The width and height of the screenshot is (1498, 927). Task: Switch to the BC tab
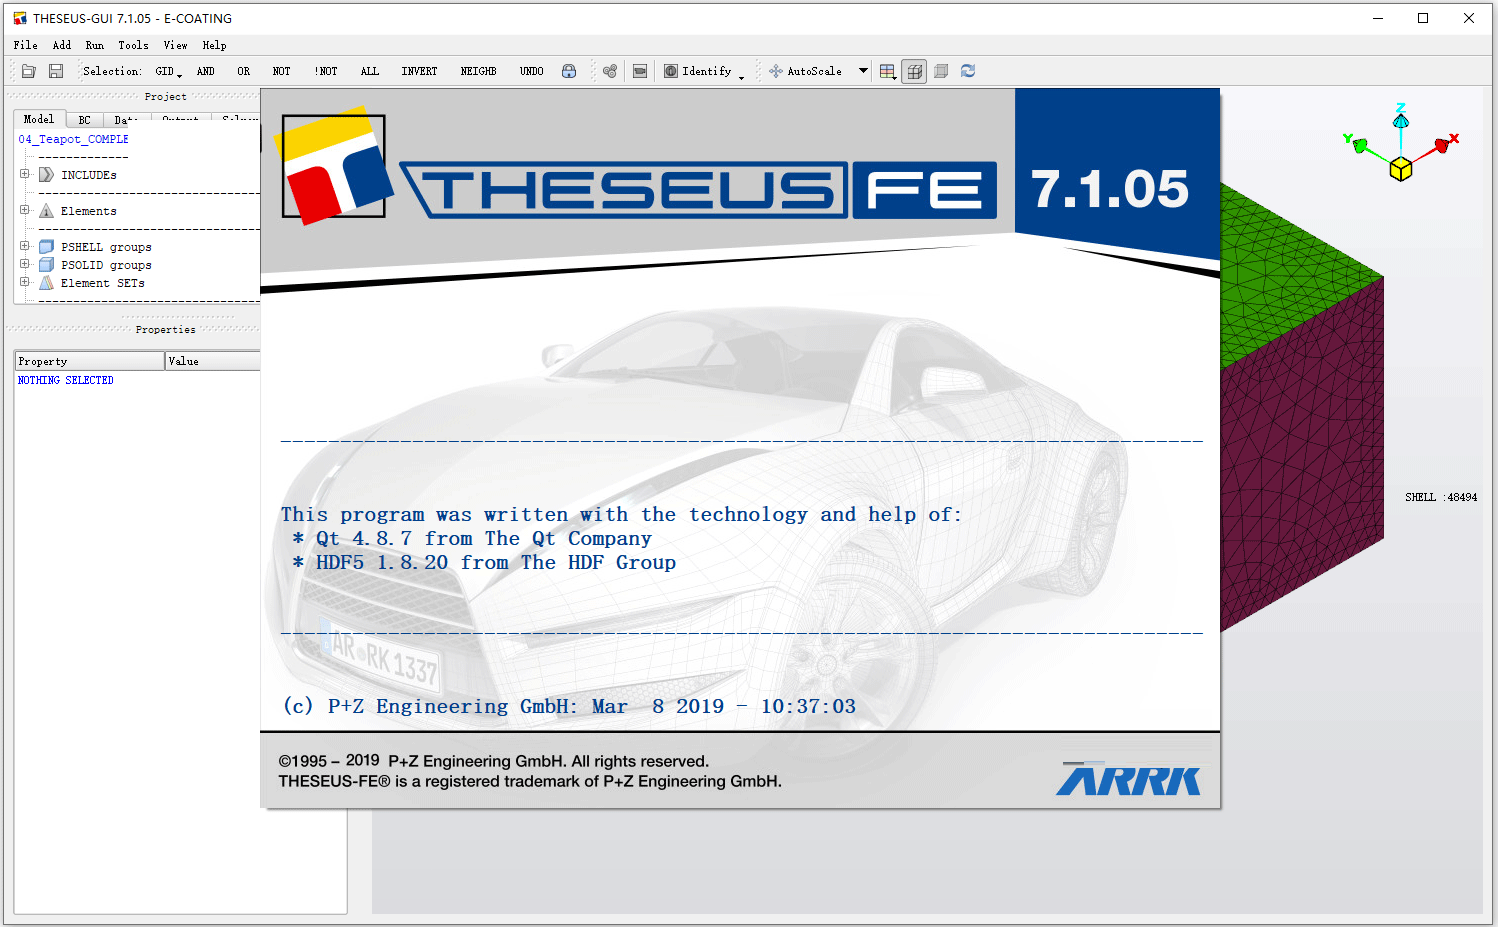point(84,120)
